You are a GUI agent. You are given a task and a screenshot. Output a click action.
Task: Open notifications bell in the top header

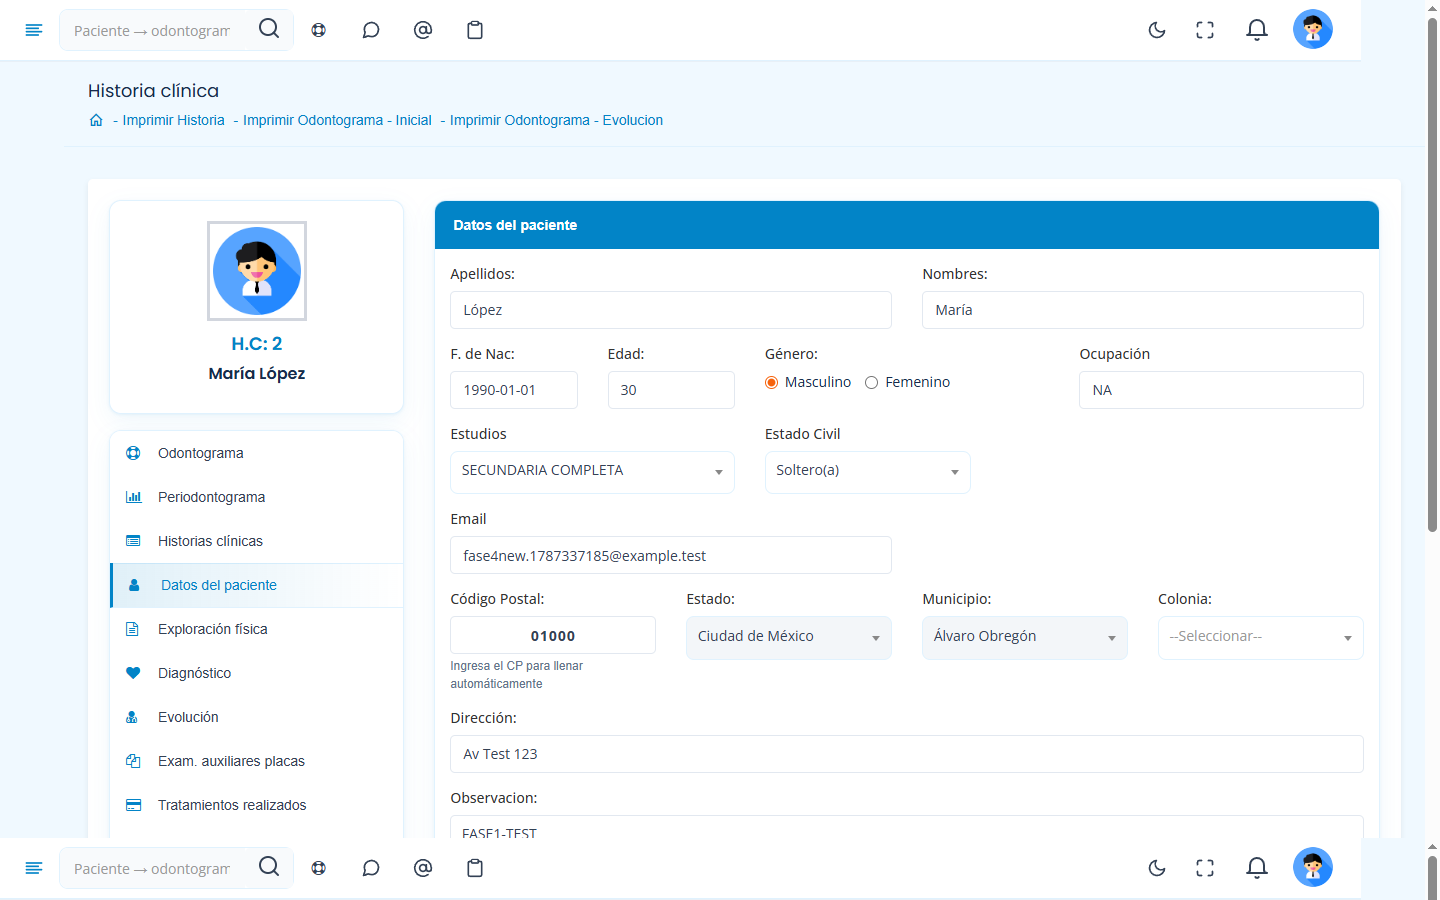pyautogui.click(x=1257, y=30)
